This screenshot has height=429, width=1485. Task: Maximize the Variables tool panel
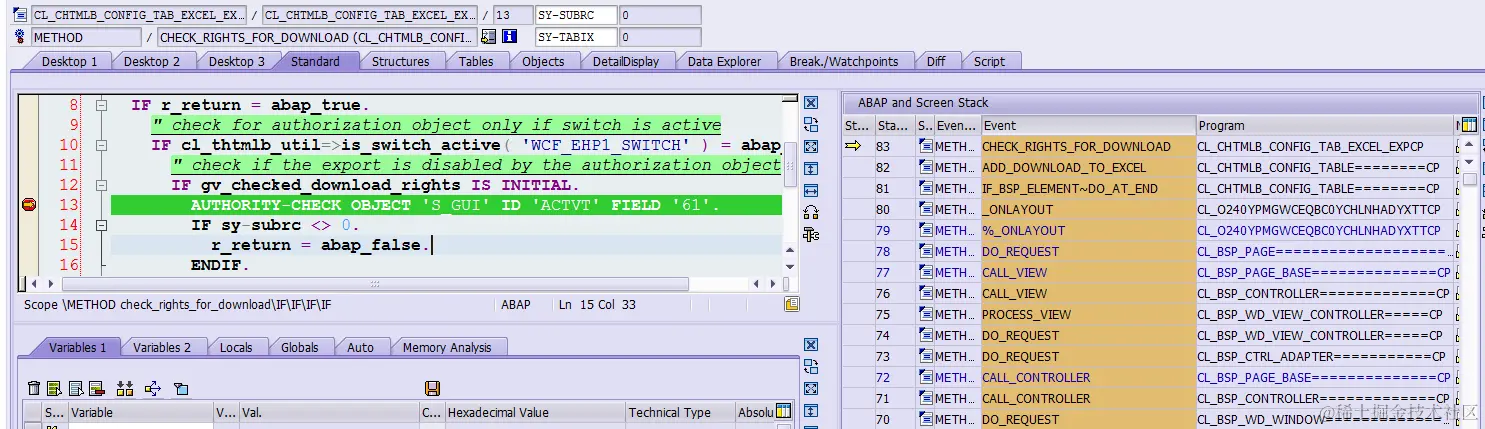coord(811,389)
